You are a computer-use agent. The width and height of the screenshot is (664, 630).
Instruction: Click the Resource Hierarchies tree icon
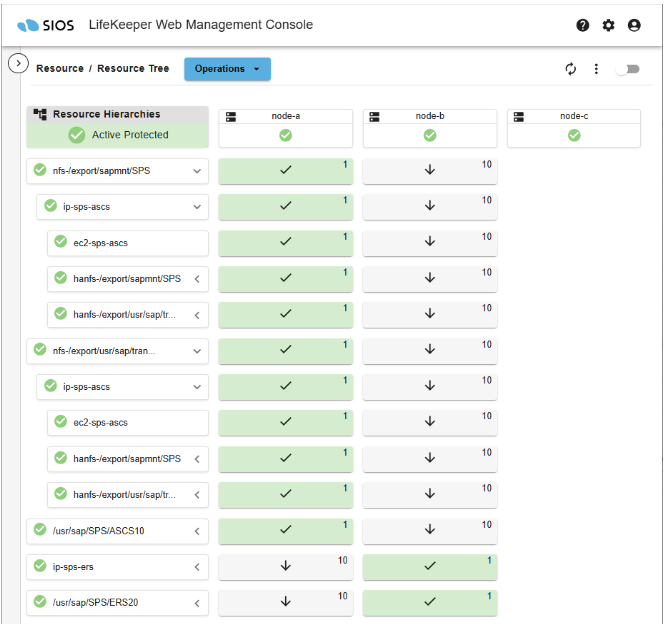[40, 115]
